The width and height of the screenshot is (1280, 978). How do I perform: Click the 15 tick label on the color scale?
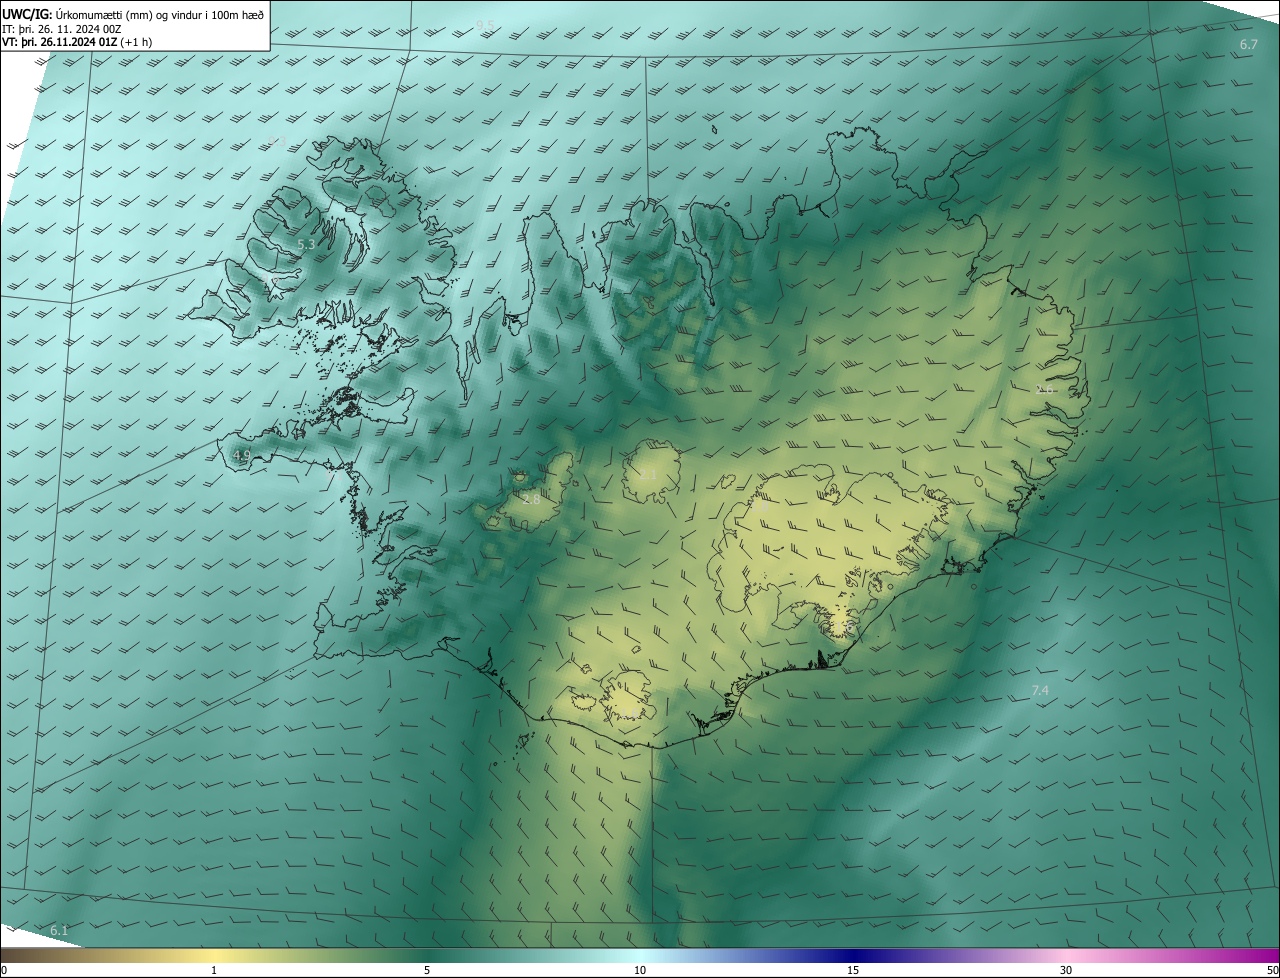pyautogui.click(x=853, y=971)
